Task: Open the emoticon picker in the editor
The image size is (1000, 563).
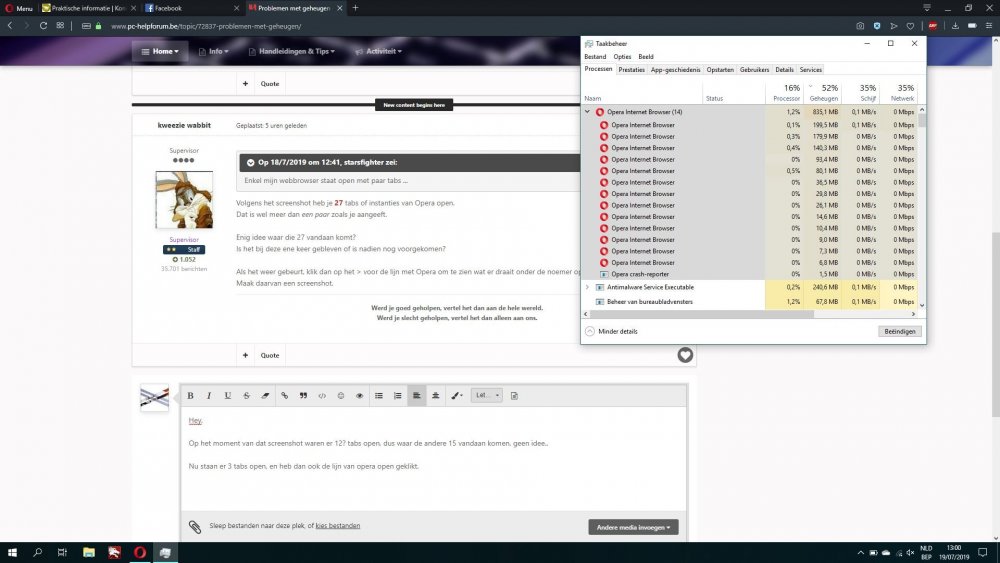Action: (x=341, y=395)
